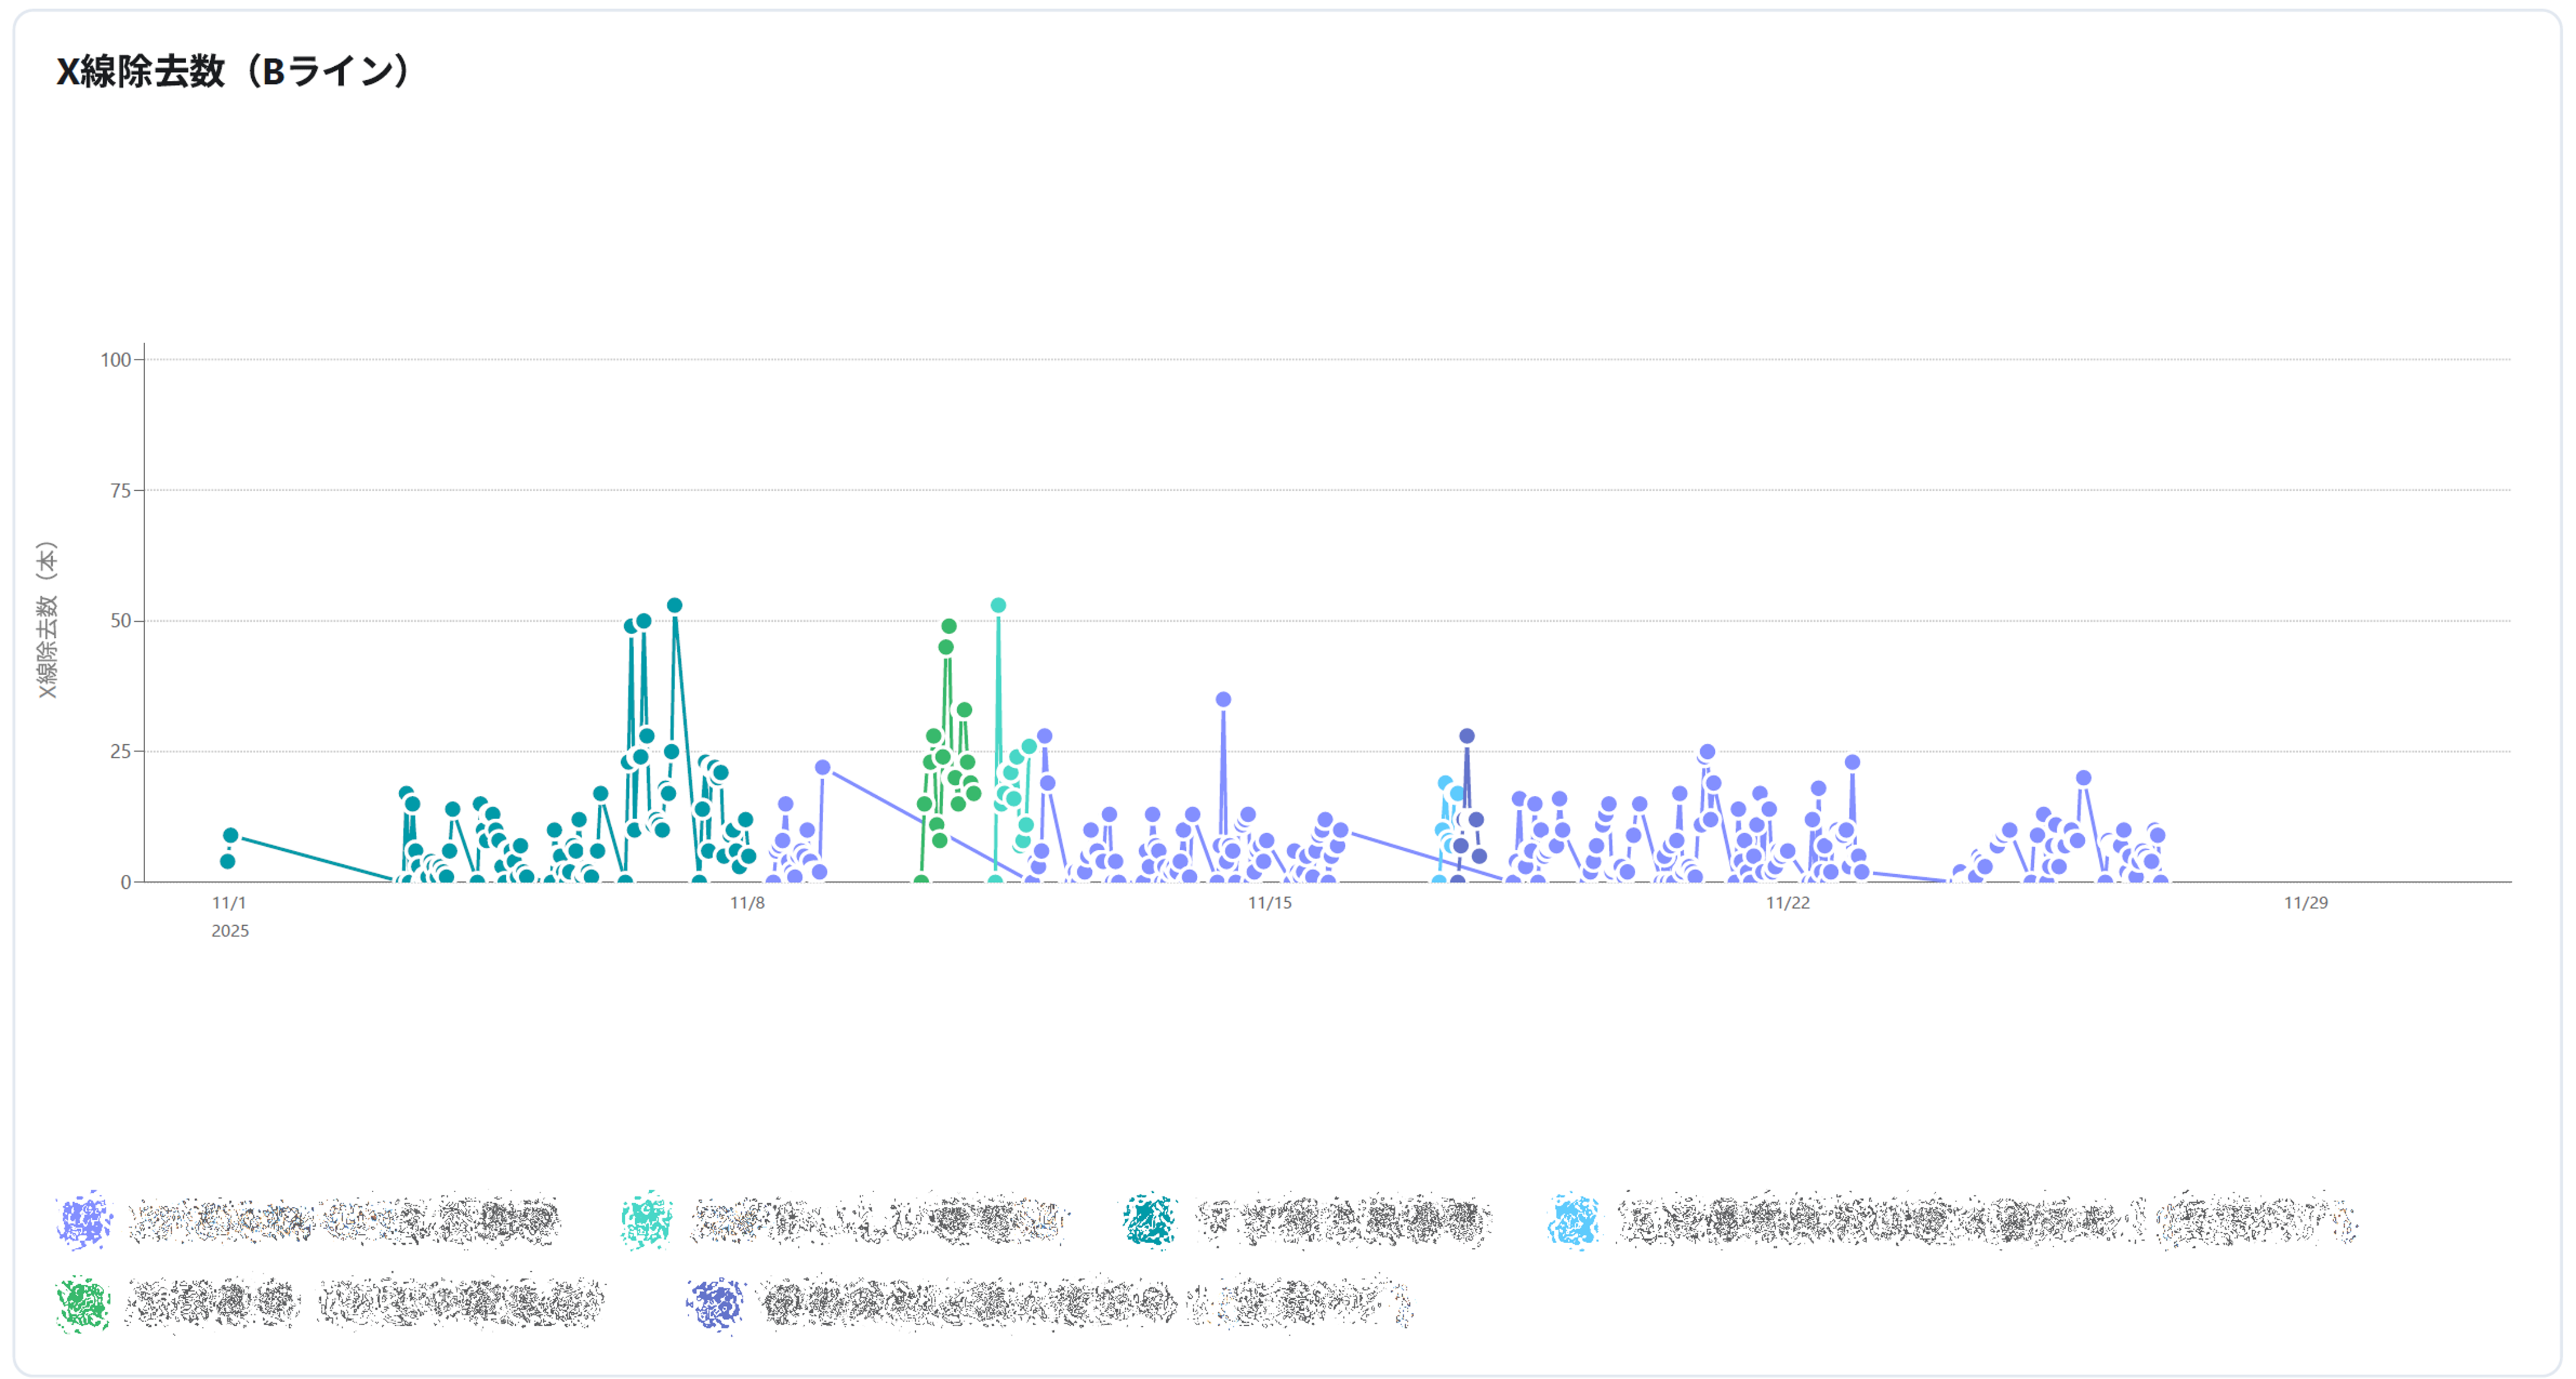Click the dark indigo legend series icon
Viewport: 2576px width, 1379px height.
[x=716, y=1304]
